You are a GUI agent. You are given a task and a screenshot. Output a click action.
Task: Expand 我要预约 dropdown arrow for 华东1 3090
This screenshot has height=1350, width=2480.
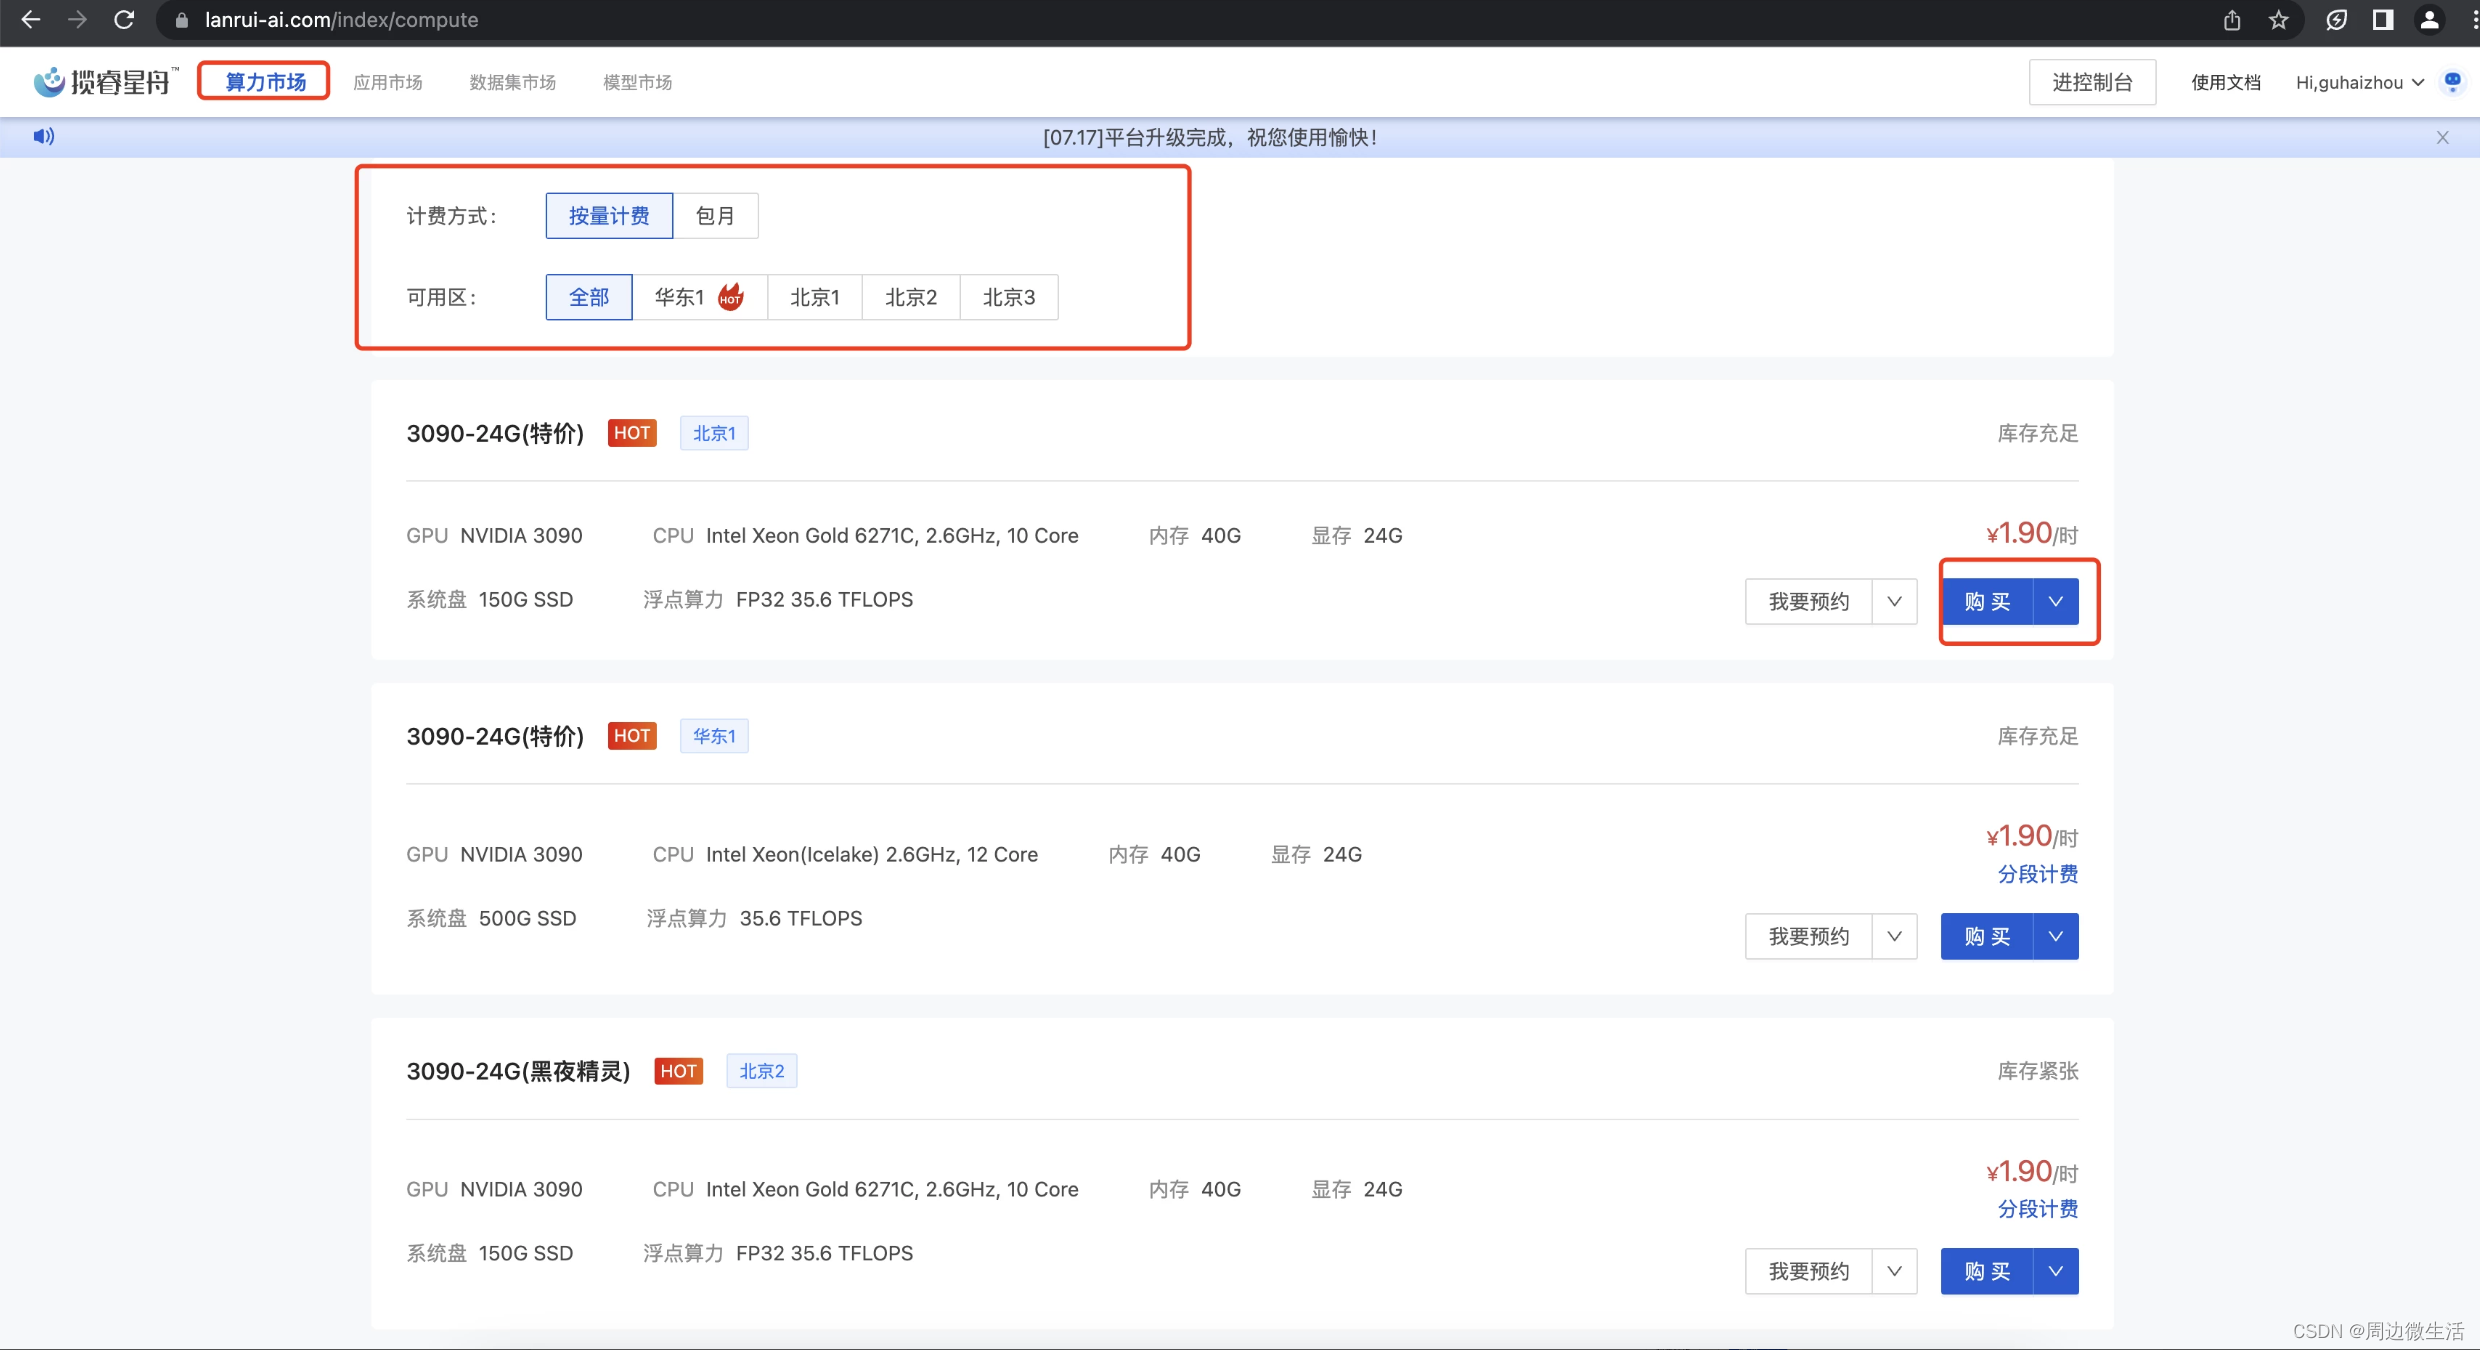pyautogui.click(x=1894, y=937)
